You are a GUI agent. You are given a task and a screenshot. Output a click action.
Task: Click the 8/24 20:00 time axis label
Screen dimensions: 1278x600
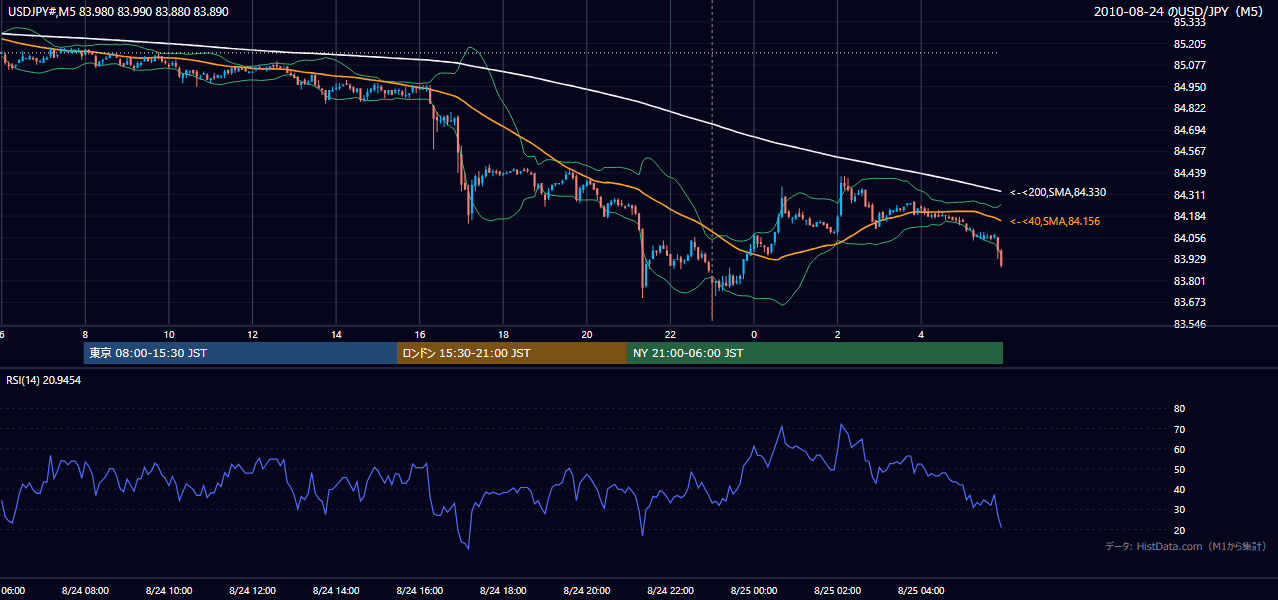(587, 590)
